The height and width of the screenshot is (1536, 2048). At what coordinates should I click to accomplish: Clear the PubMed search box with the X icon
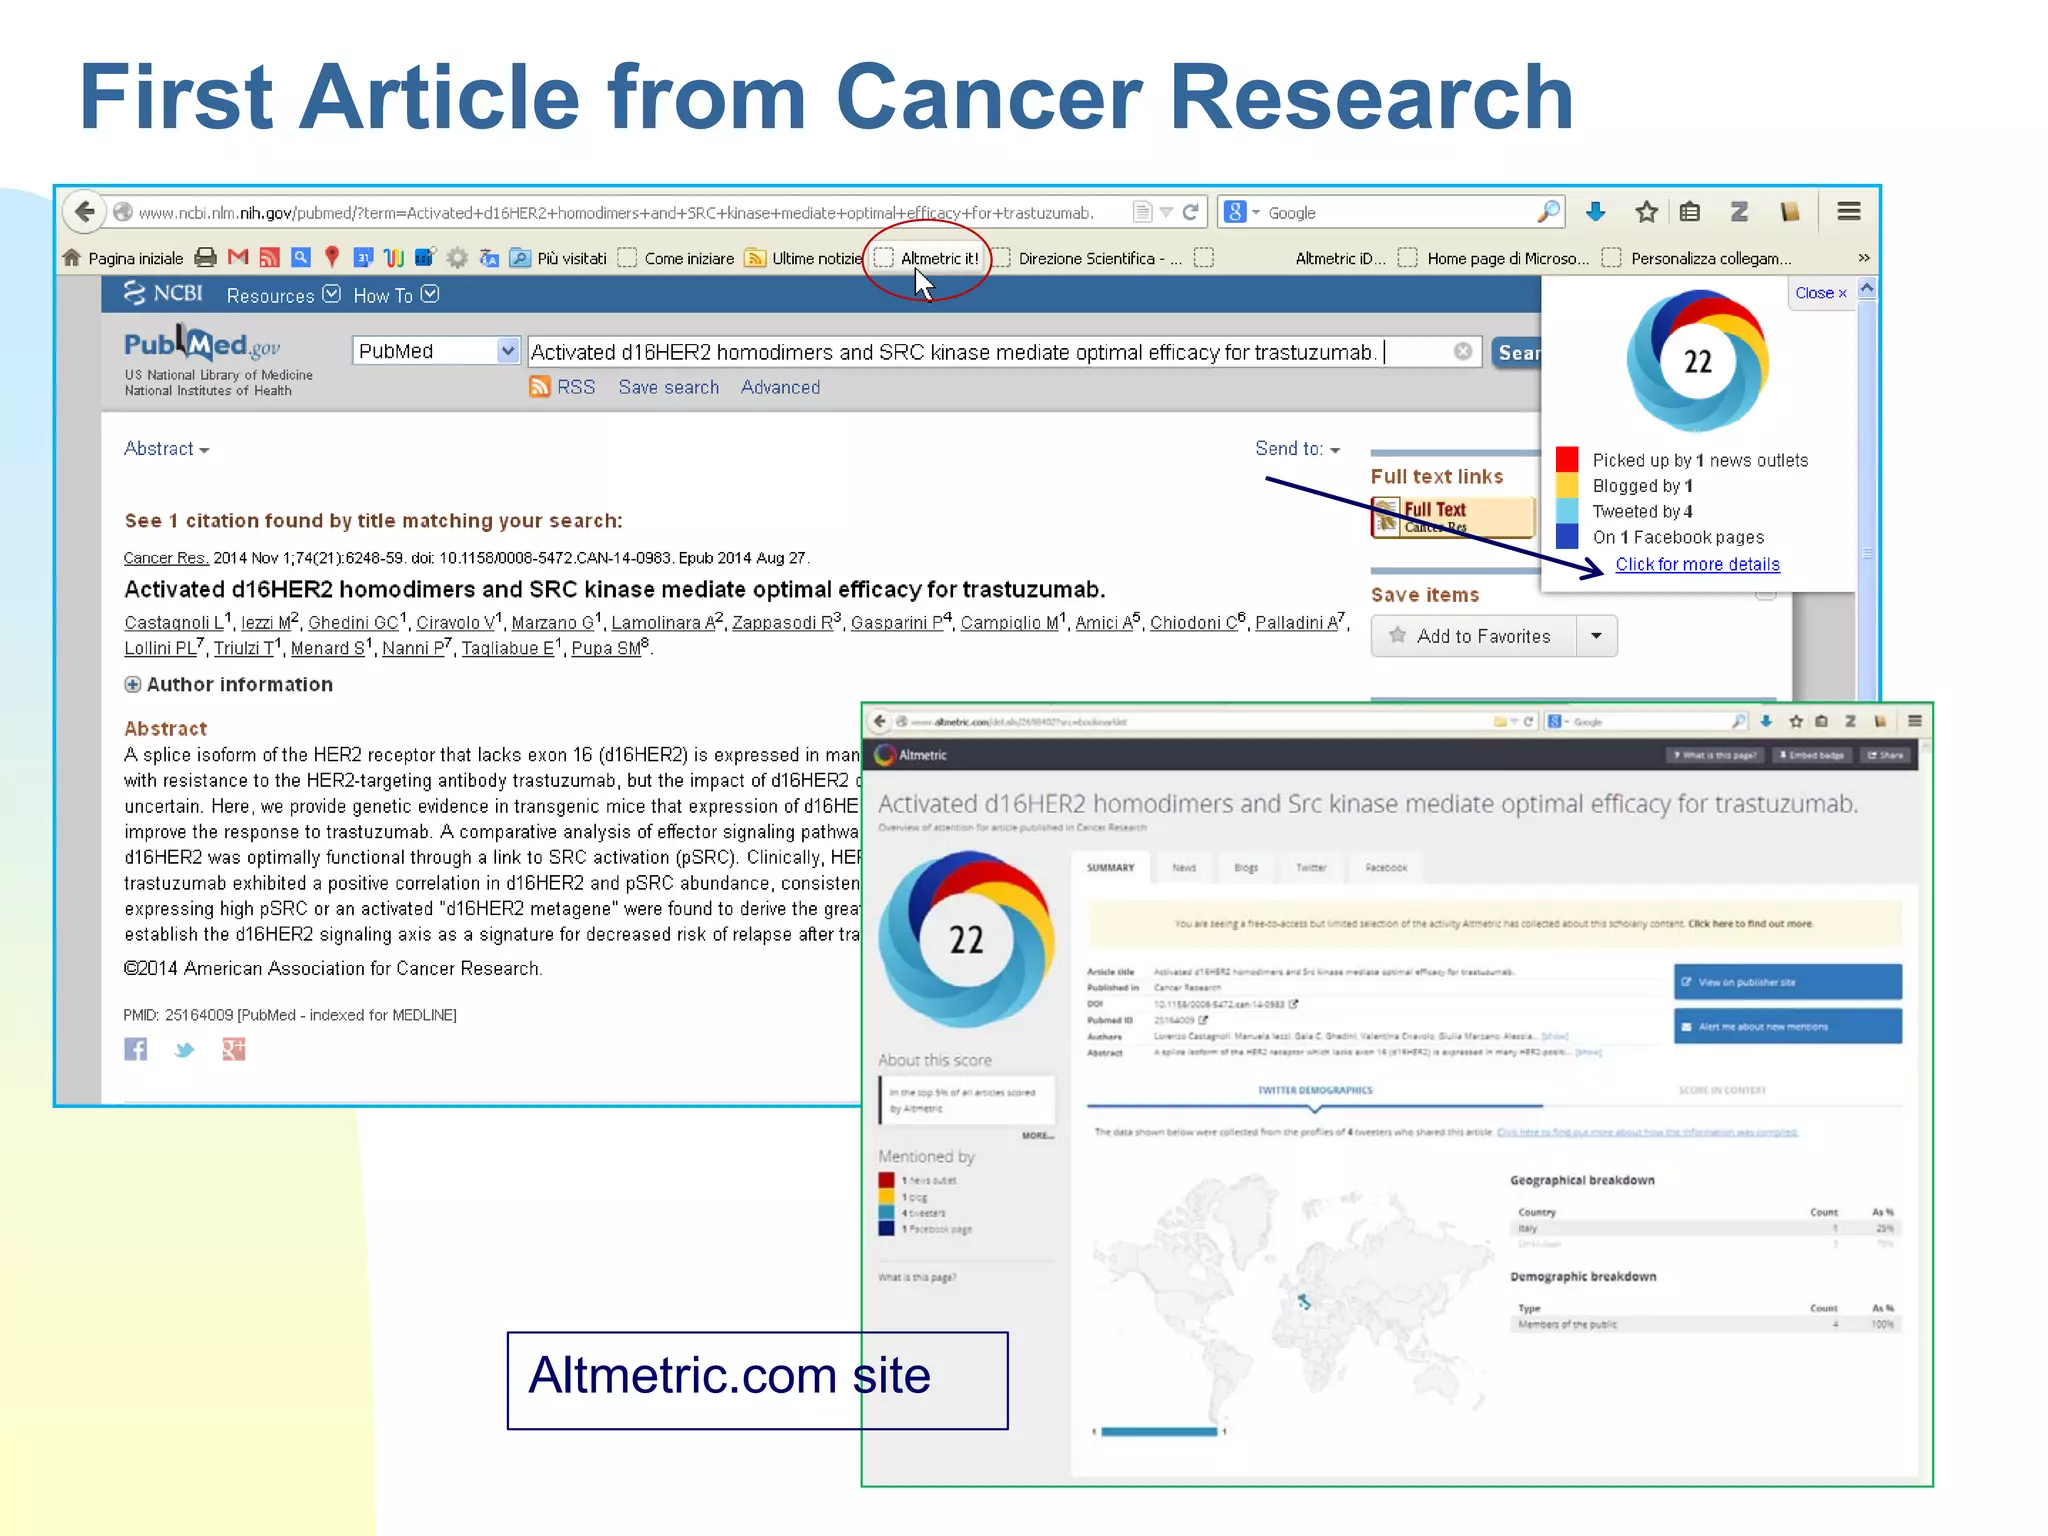1463,351
